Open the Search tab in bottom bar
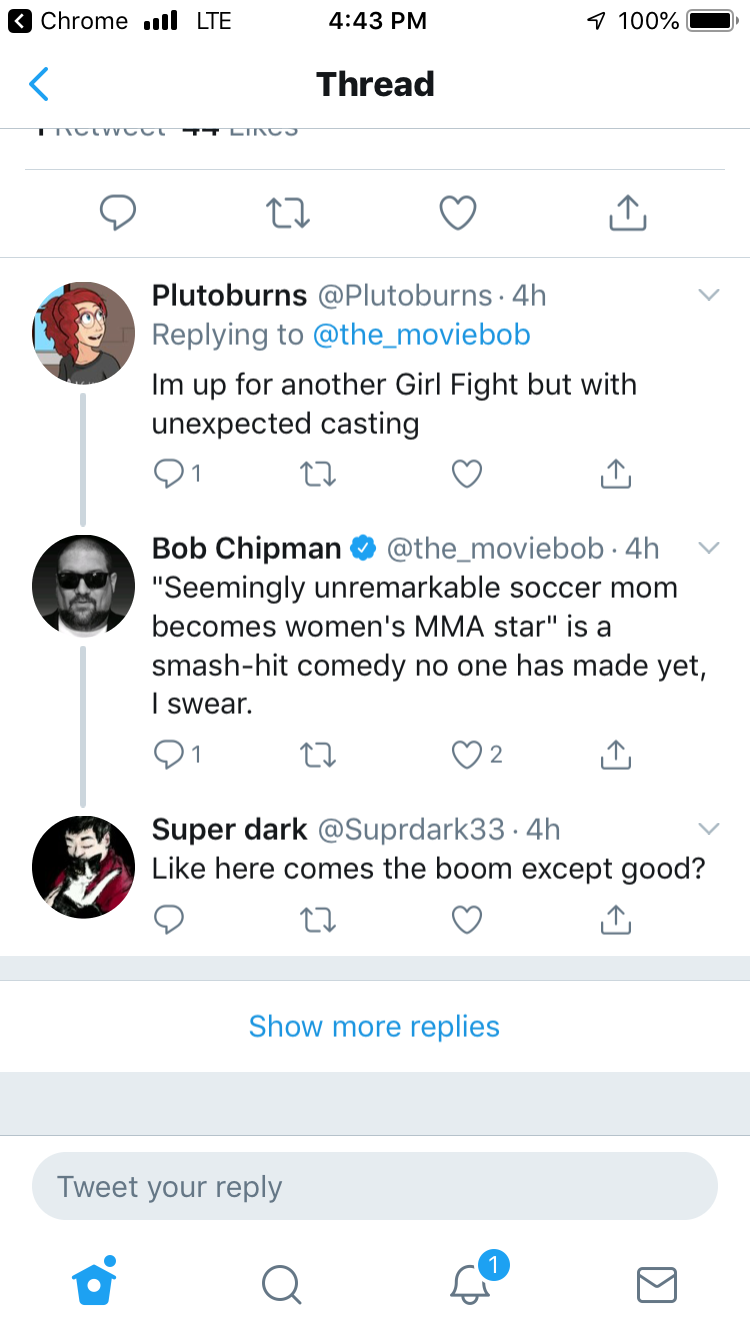This screenshot has width=750, height=1334. (x=281, y=1284)
